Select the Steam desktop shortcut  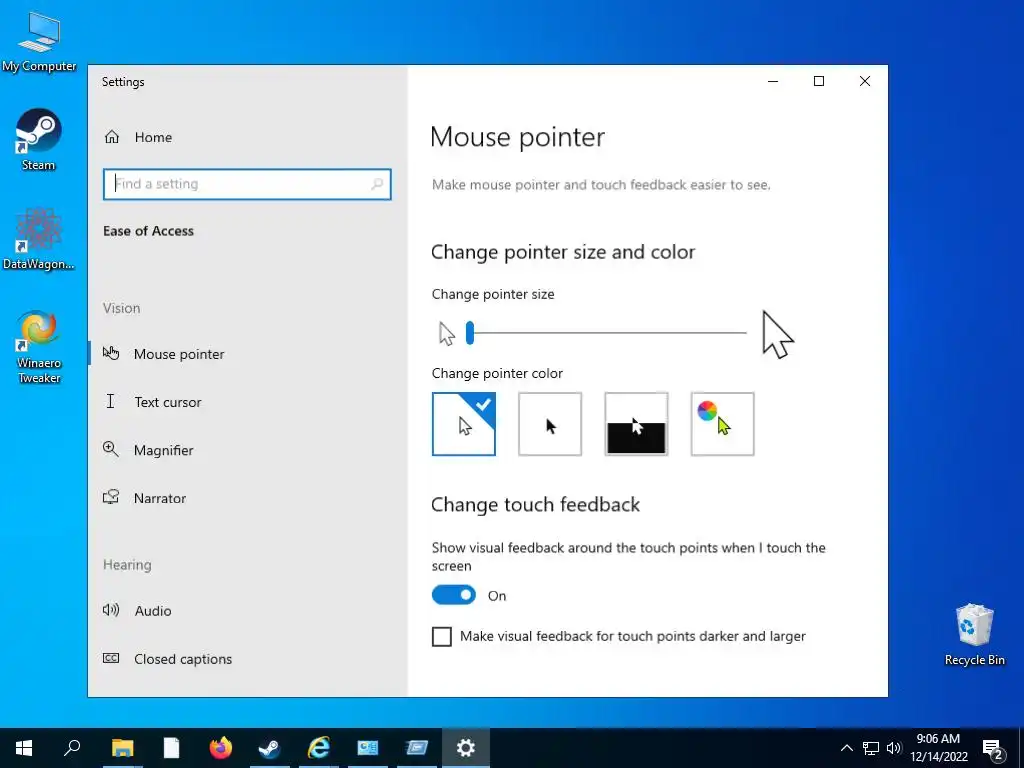[x=39, y=140]
